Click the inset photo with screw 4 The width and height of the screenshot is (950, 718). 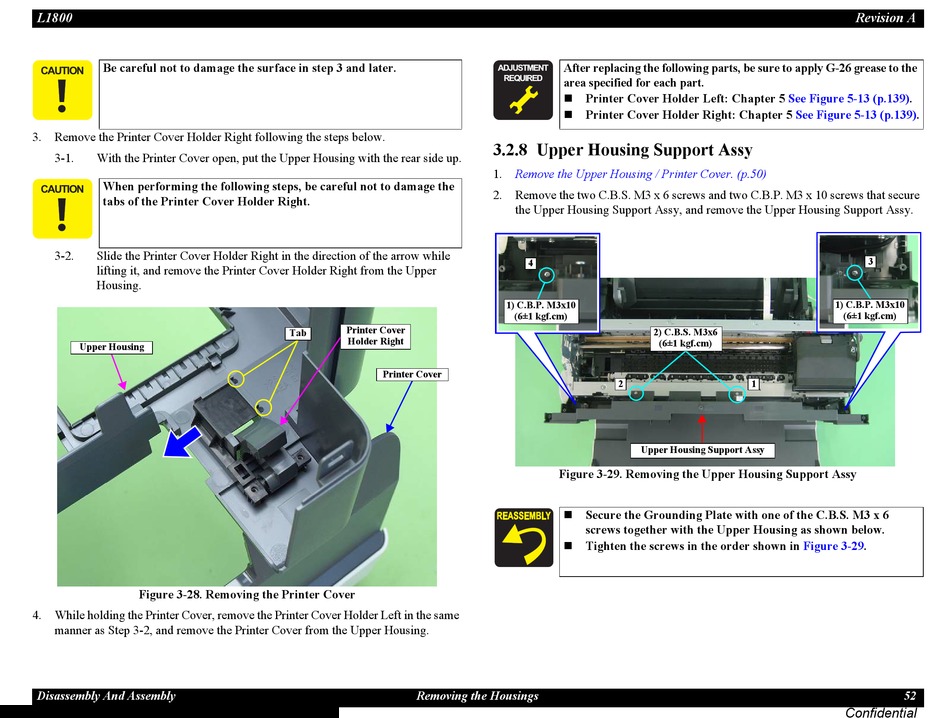click(x=548, y=283)
